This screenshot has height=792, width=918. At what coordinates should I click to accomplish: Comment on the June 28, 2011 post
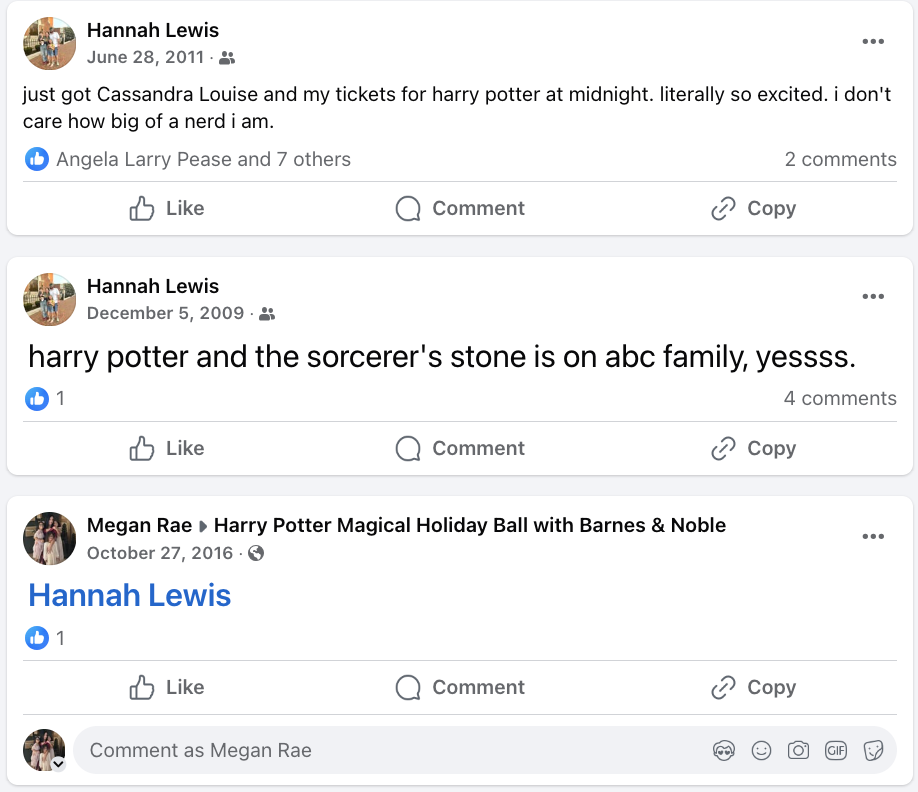pyautogui.click(x=460, y=208)
